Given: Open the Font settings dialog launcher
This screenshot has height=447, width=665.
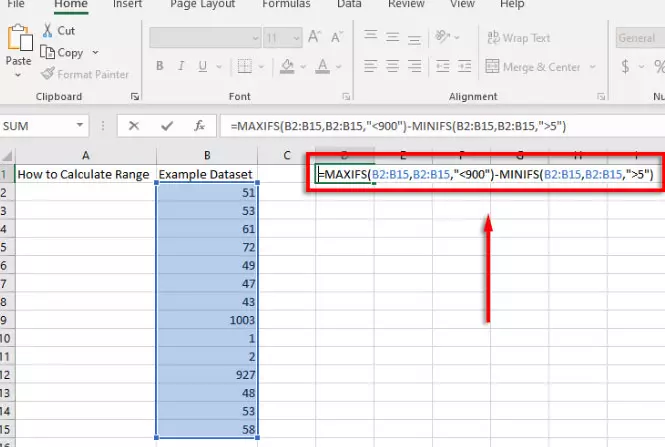Looking at the screenshot, I should [346, 97].
